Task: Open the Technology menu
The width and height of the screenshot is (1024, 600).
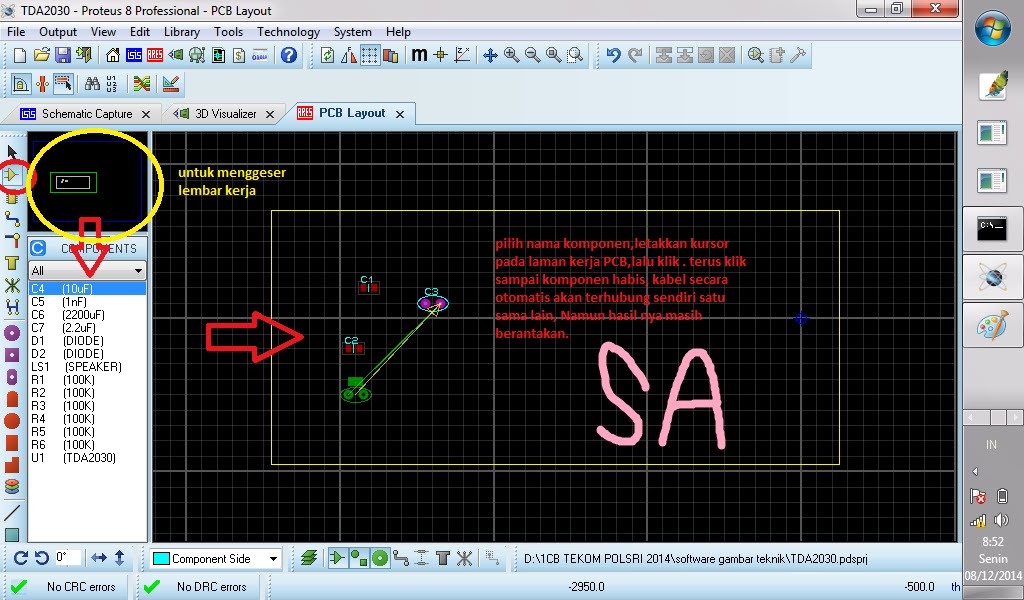Action: click(x=288, y=32)
